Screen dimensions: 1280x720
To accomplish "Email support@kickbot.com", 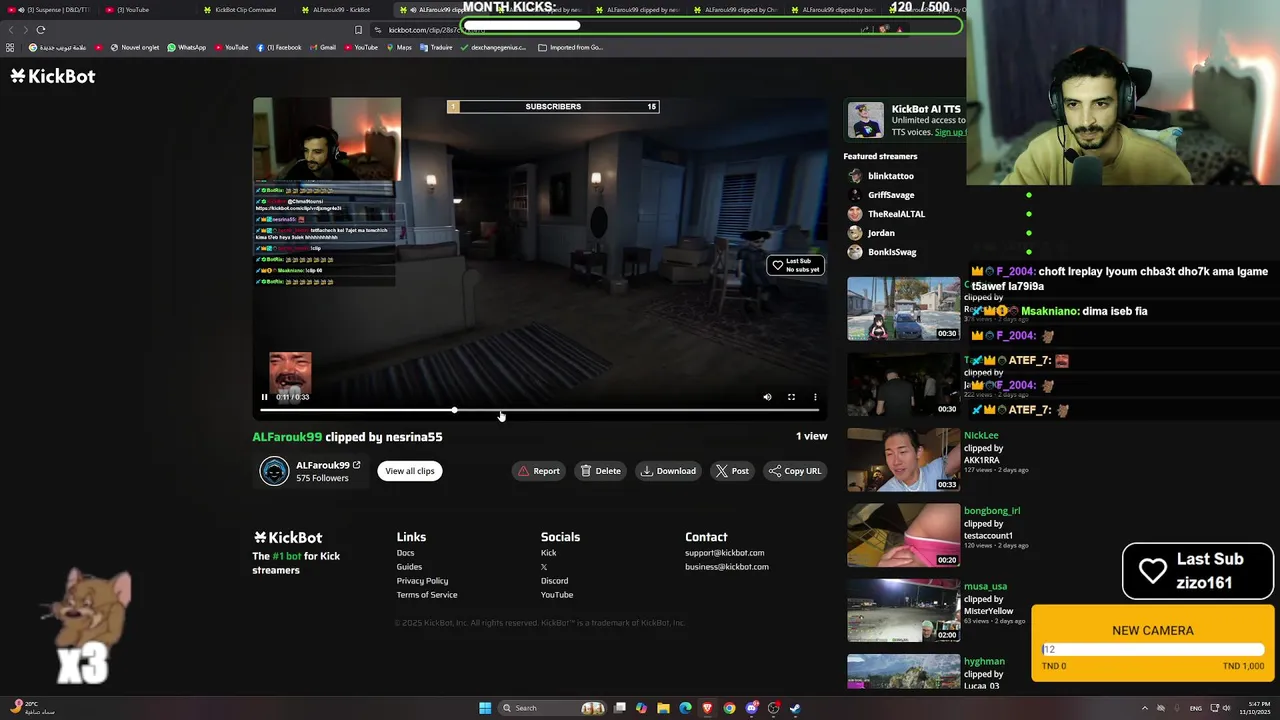I will click(x=724, y=553).
